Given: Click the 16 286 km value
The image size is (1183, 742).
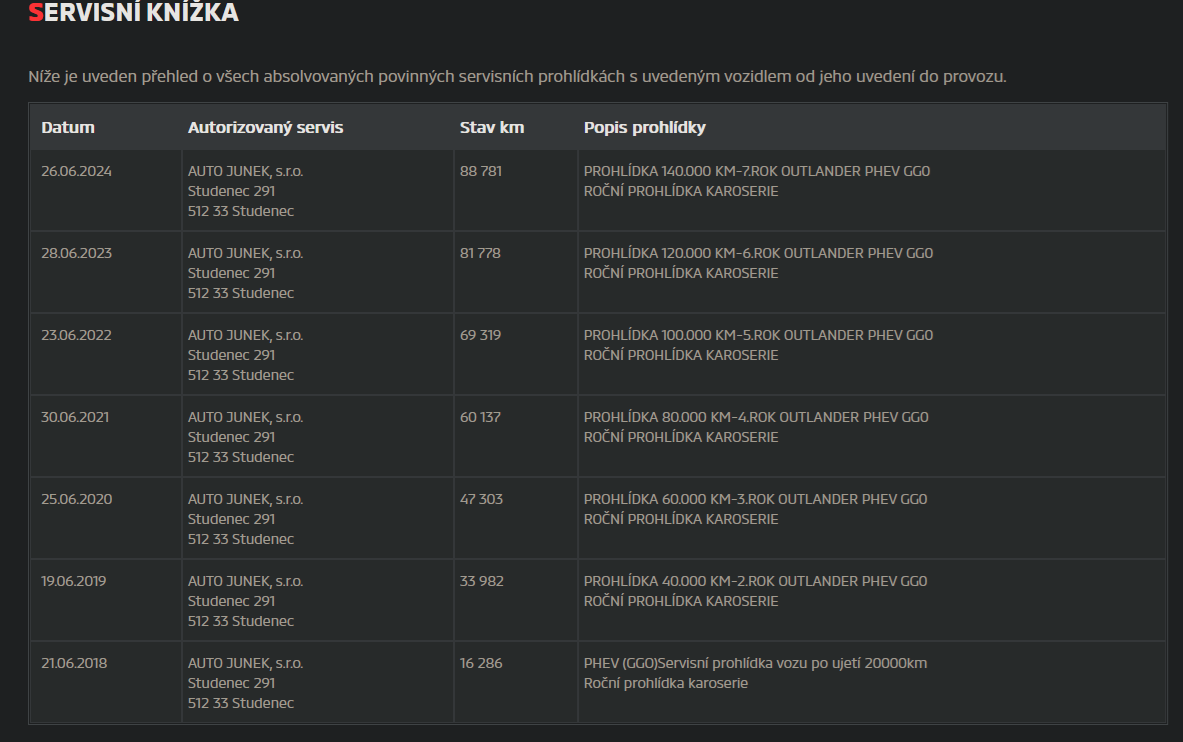Looking at the screenshot, I should 480,663.
